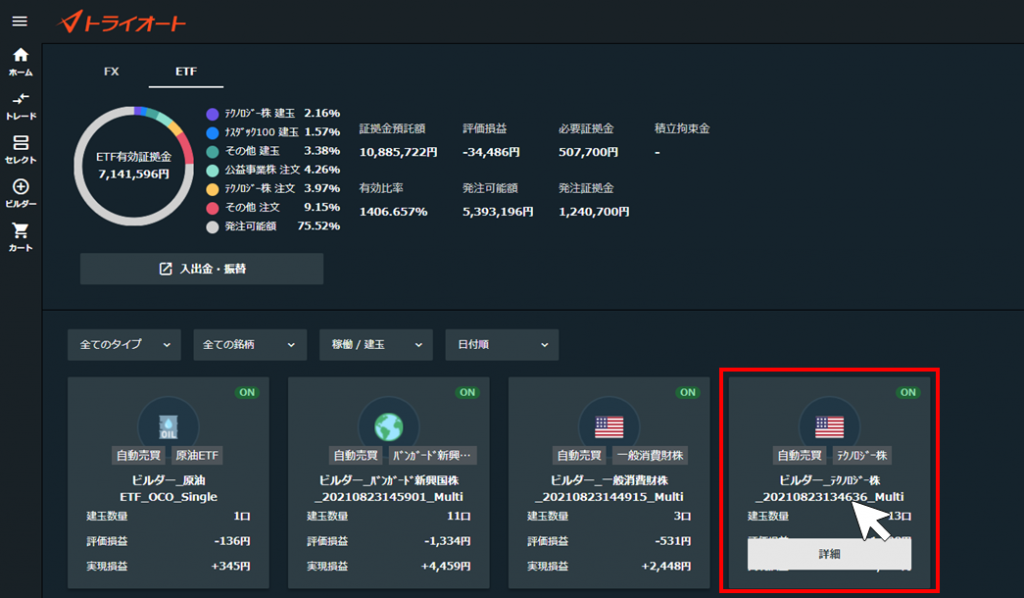
Task: Click the 有効比率 value 1406.657%
Action: [393, 212]
